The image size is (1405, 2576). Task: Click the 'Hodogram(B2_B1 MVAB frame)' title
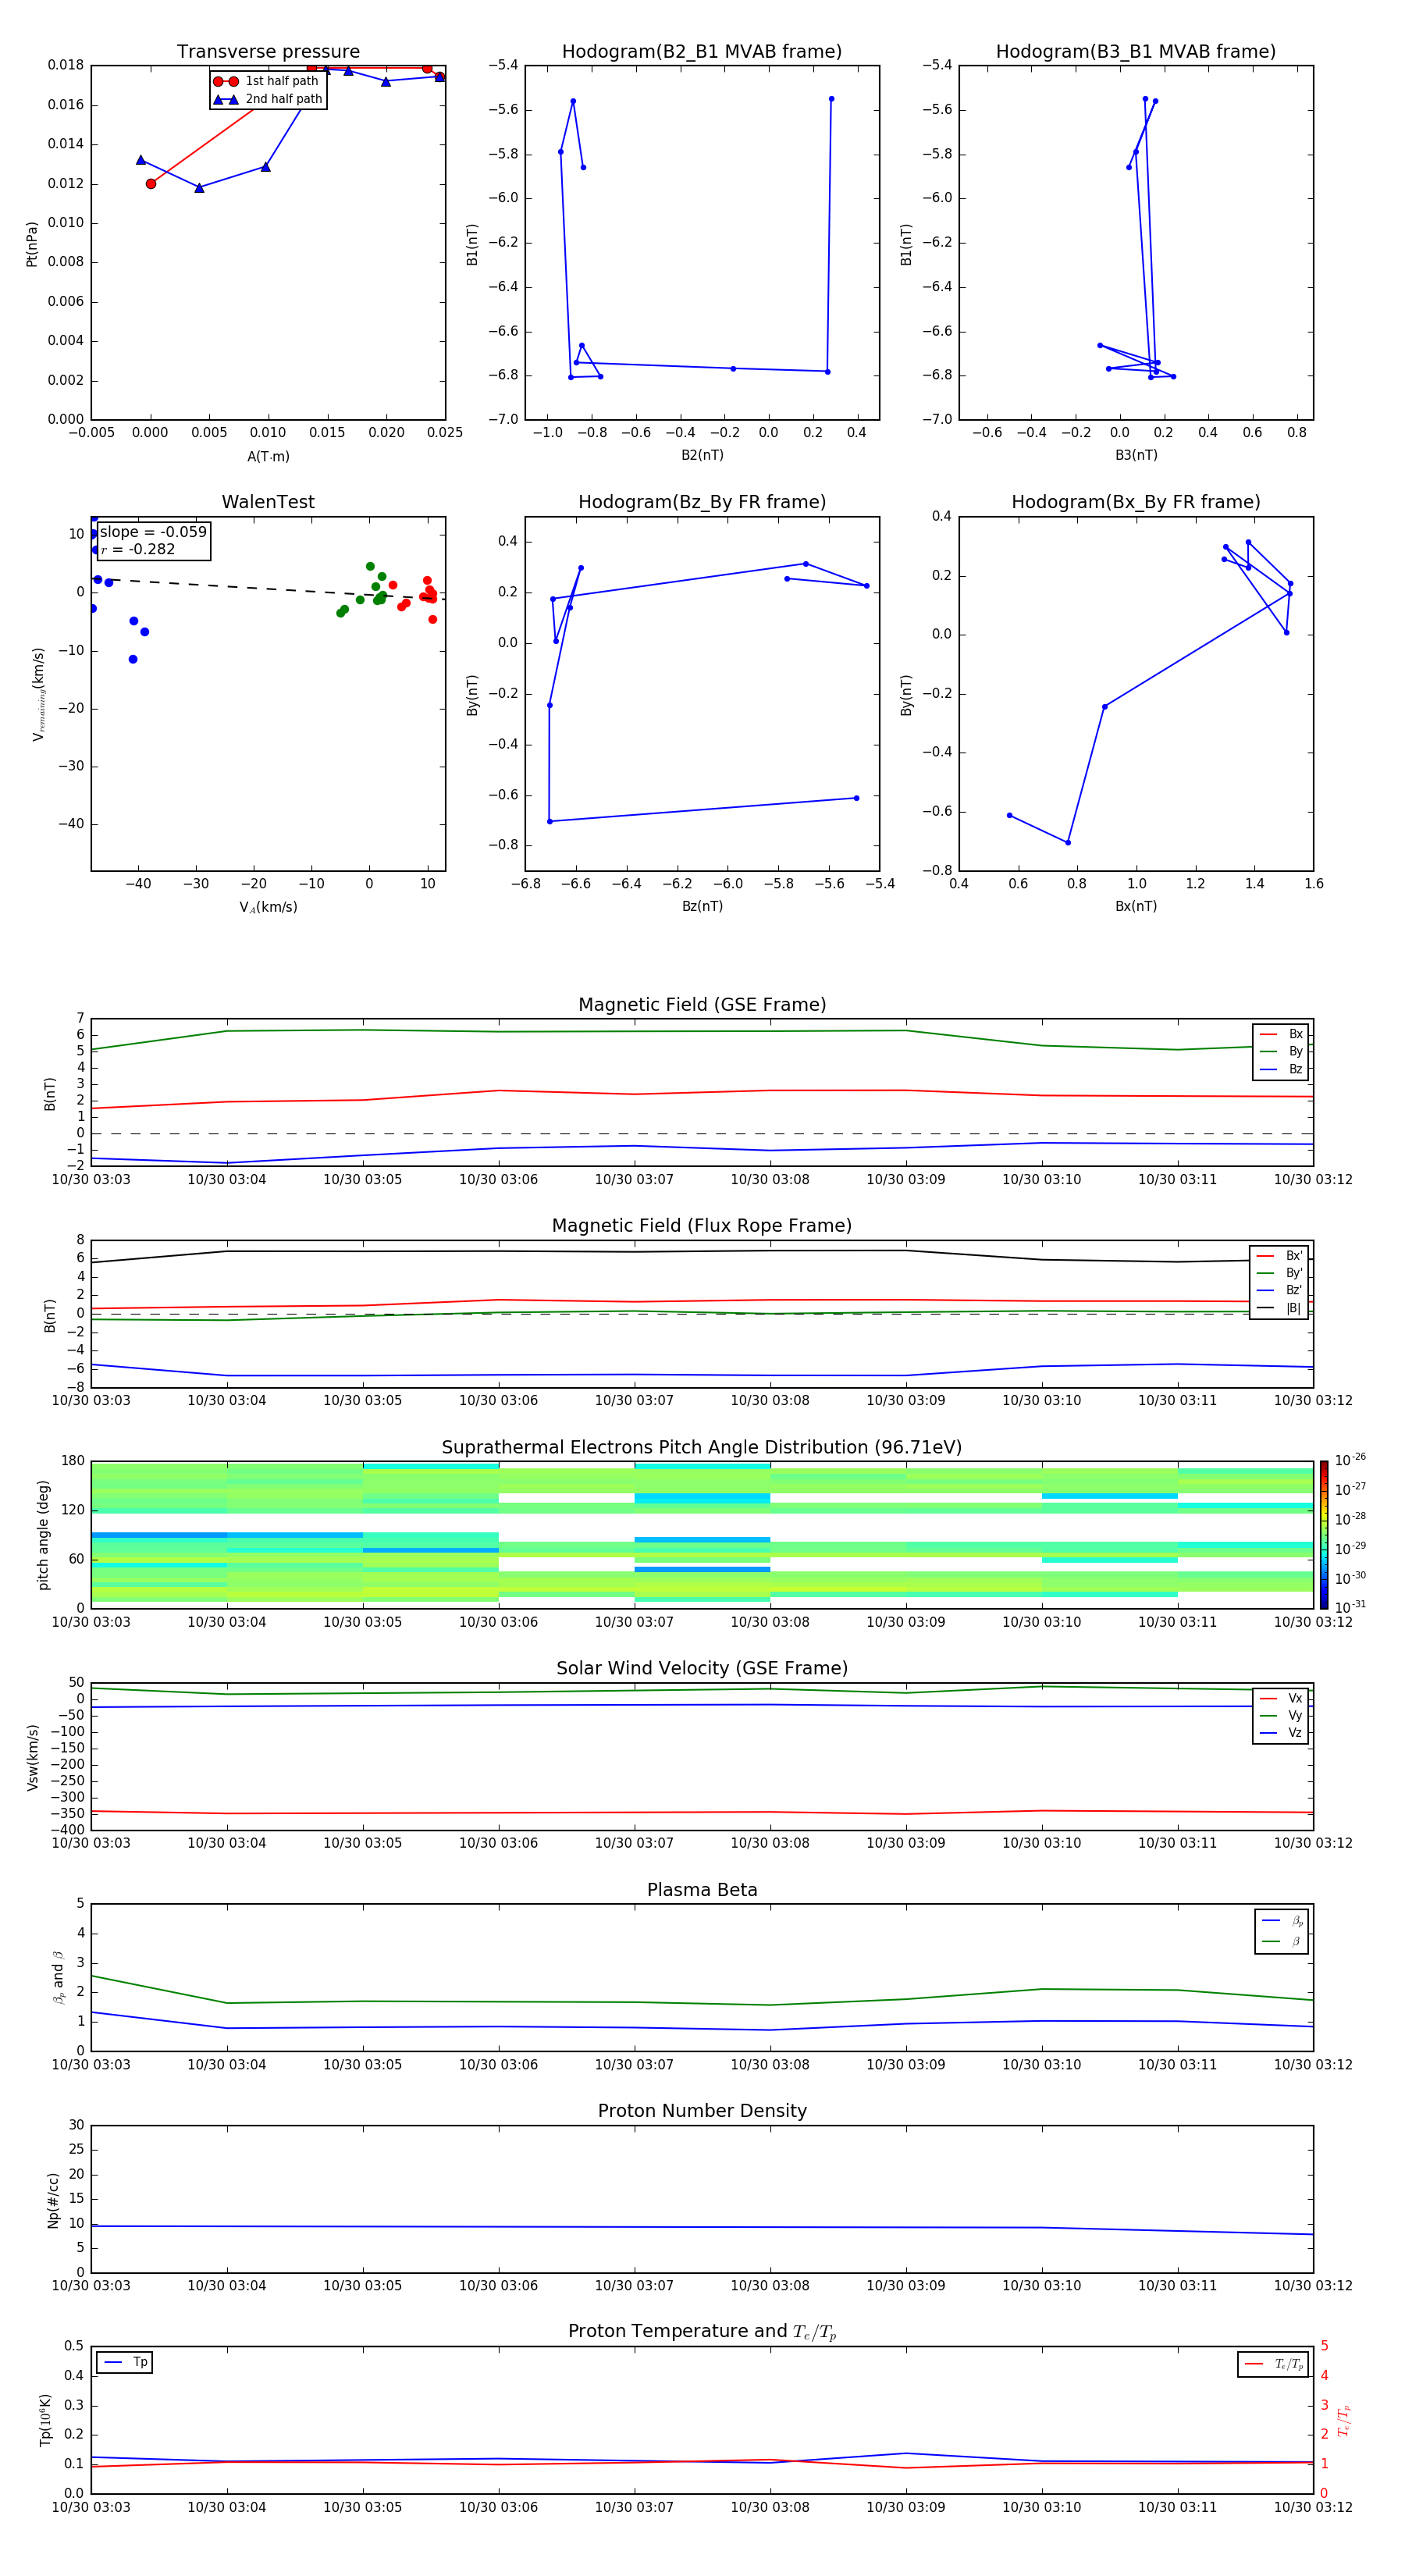702,52
